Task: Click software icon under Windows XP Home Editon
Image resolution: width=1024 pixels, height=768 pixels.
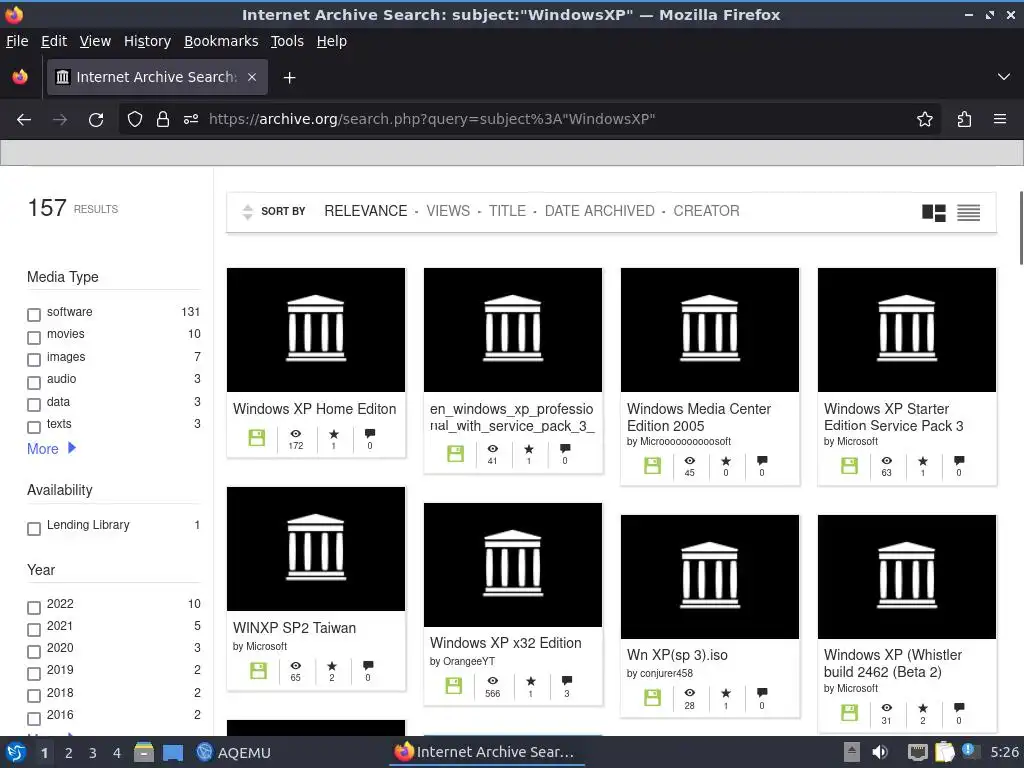Action: [257, 438]
